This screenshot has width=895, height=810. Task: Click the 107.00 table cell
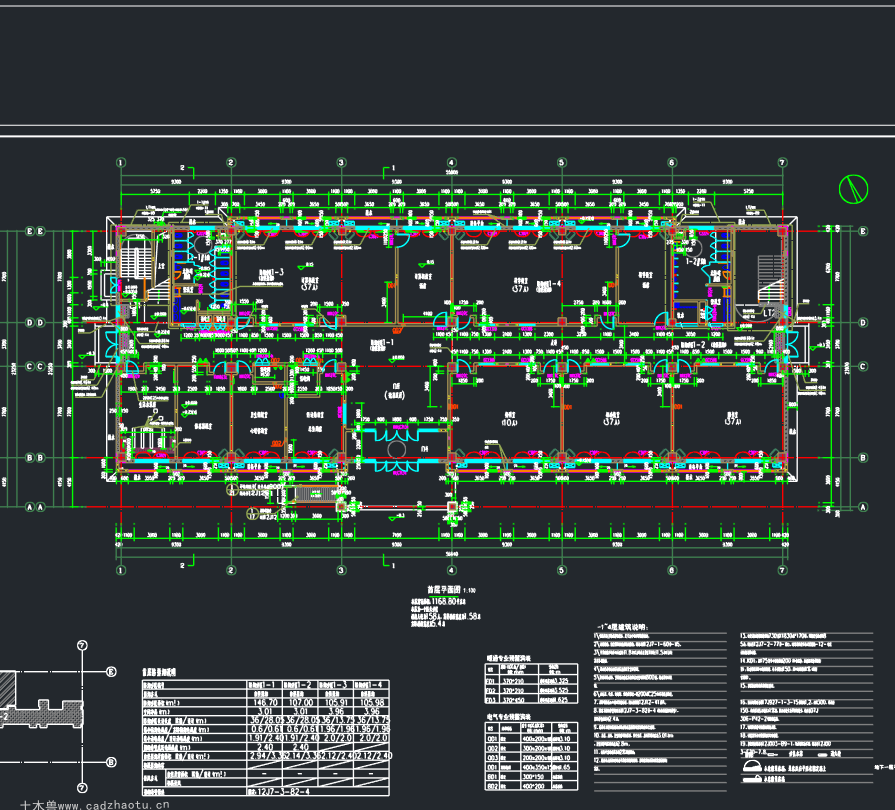(x=301, y=703)
